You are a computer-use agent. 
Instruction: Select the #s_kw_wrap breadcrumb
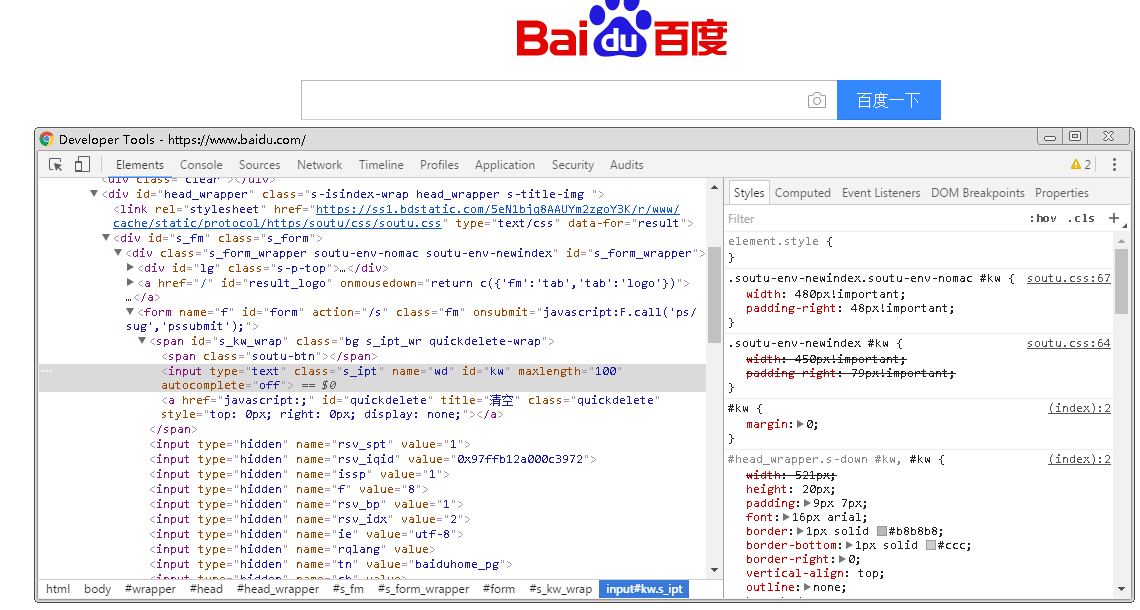click(x=561, y=589)
